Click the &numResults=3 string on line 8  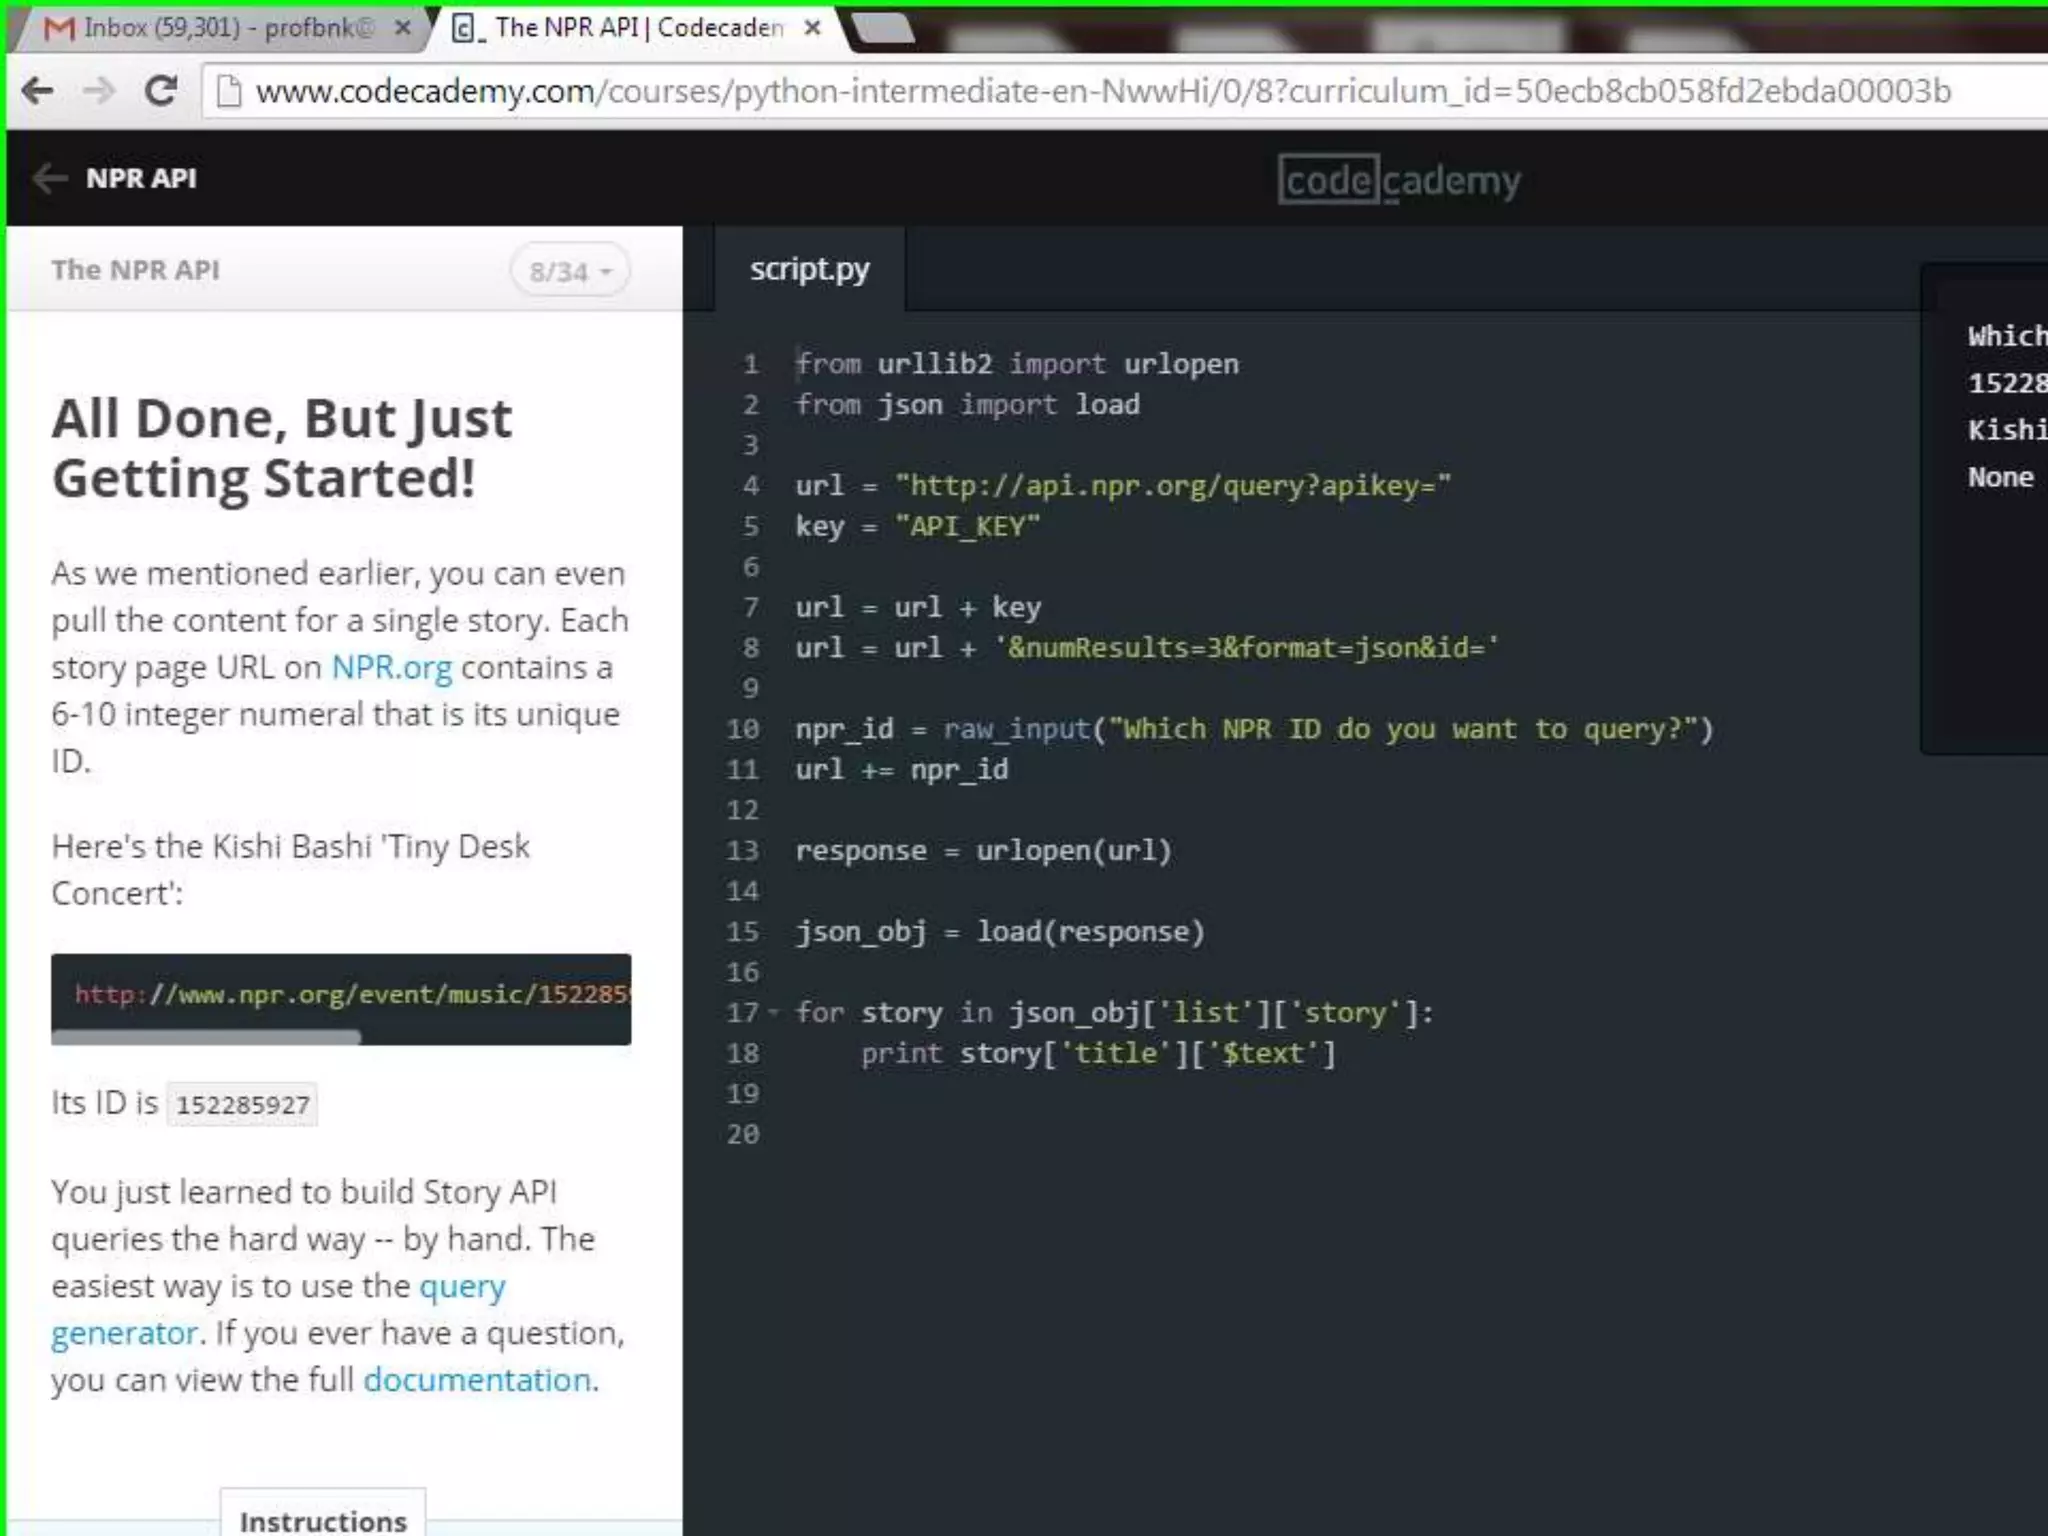(1246, 648)
